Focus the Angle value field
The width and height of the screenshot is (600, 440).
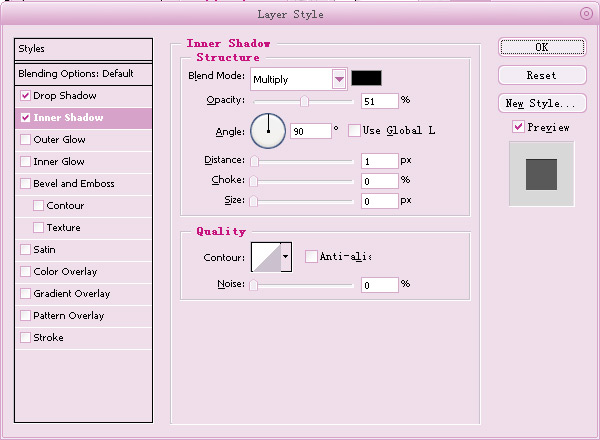coord(311,131)
